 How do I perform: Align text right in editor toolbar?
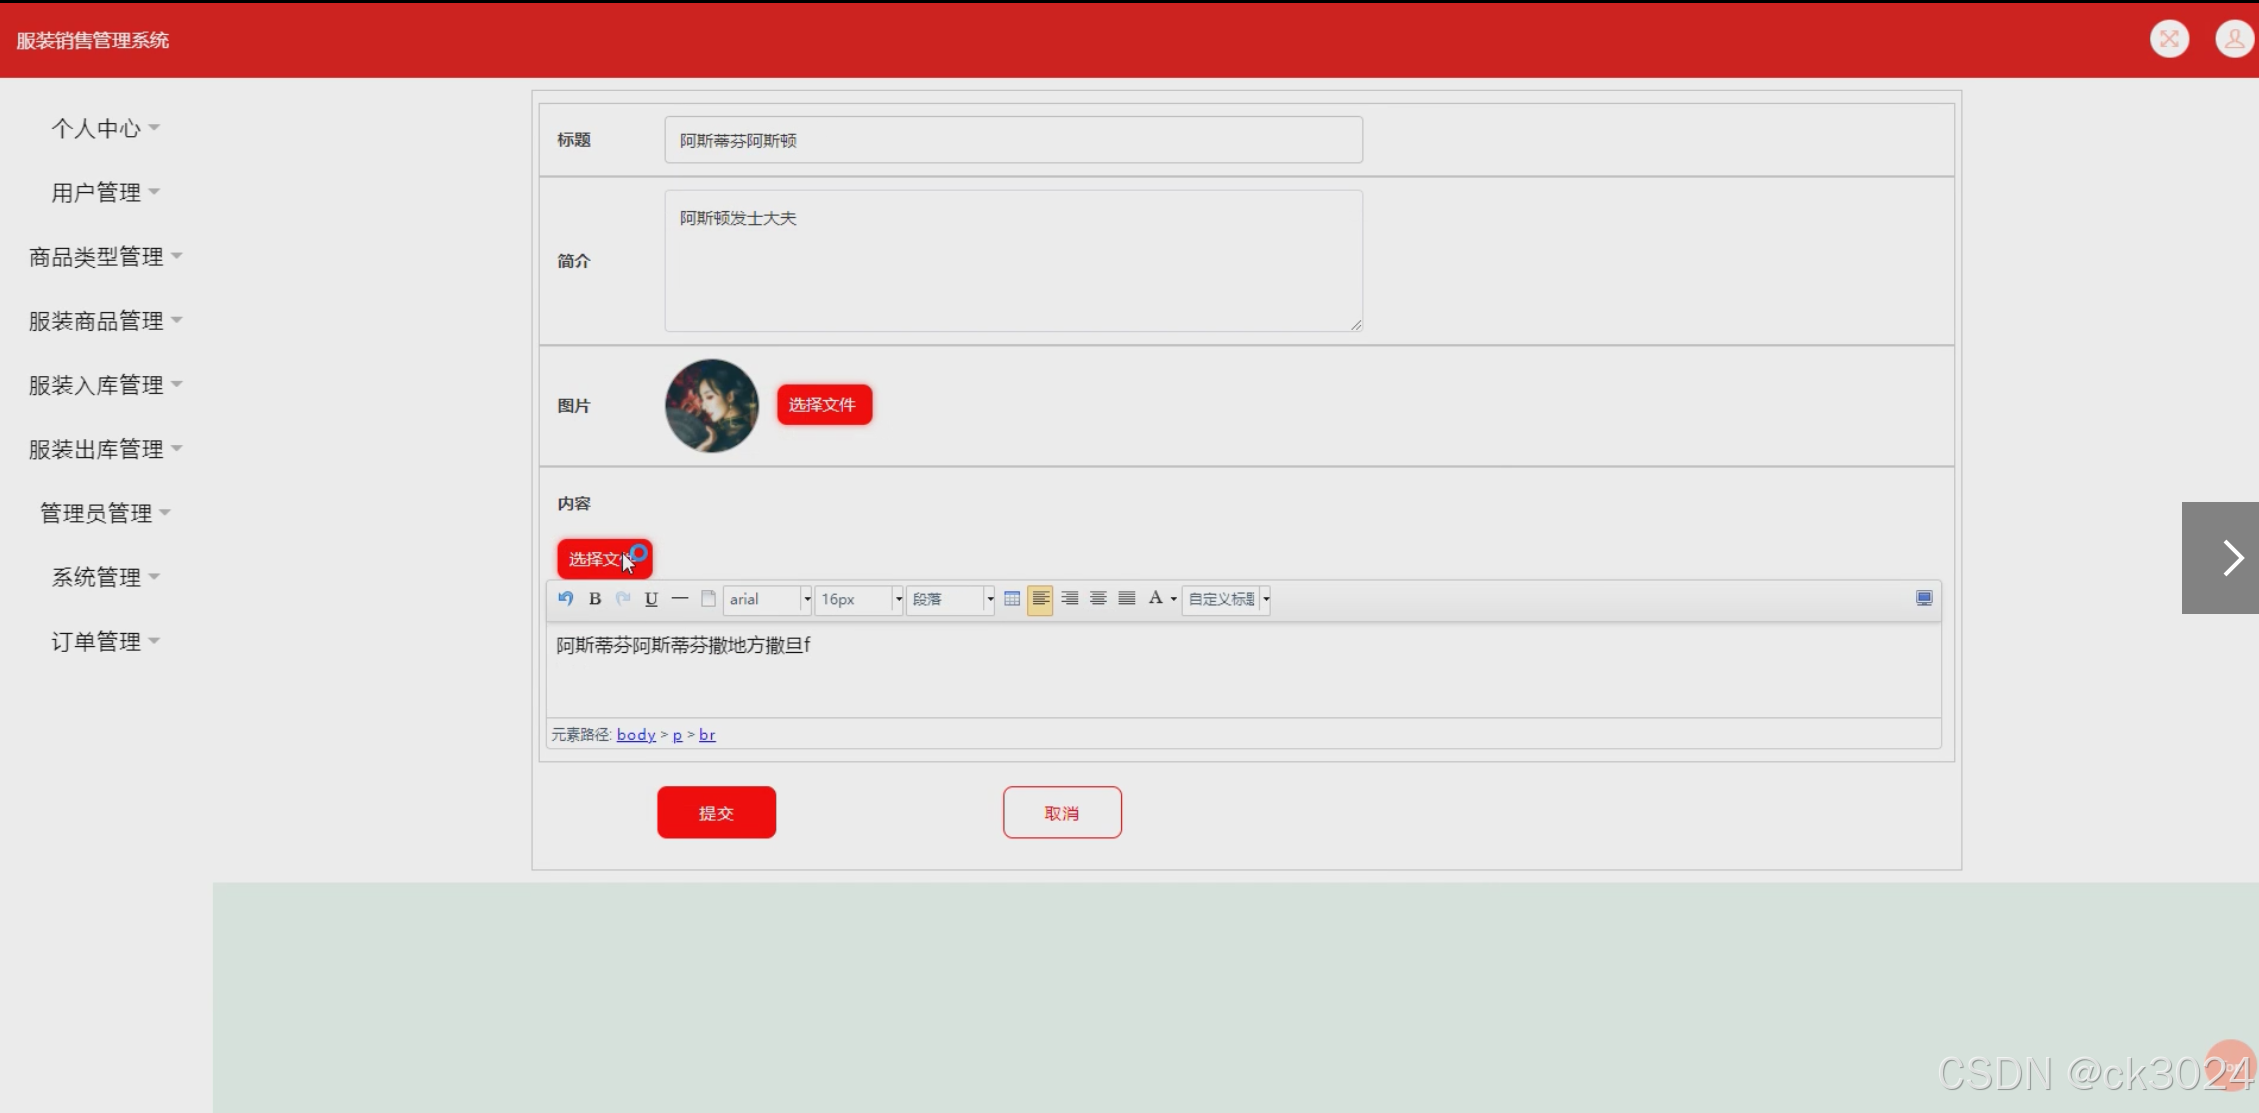[1069, 598]
